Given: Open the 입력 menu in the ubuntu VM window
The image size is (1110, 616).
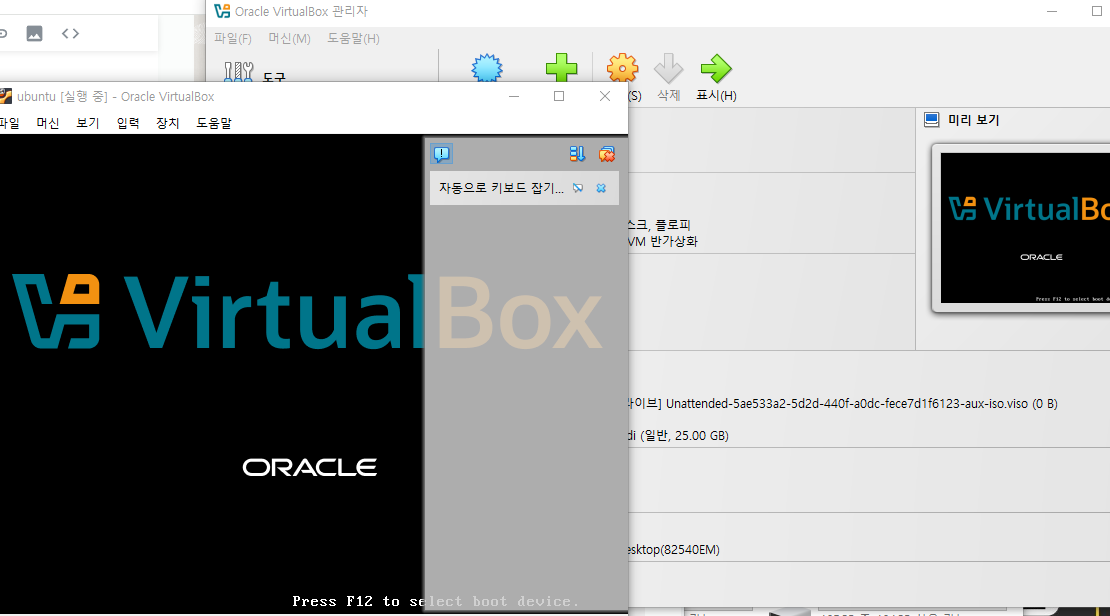Looking at the screenshot, I should point(128,123).
